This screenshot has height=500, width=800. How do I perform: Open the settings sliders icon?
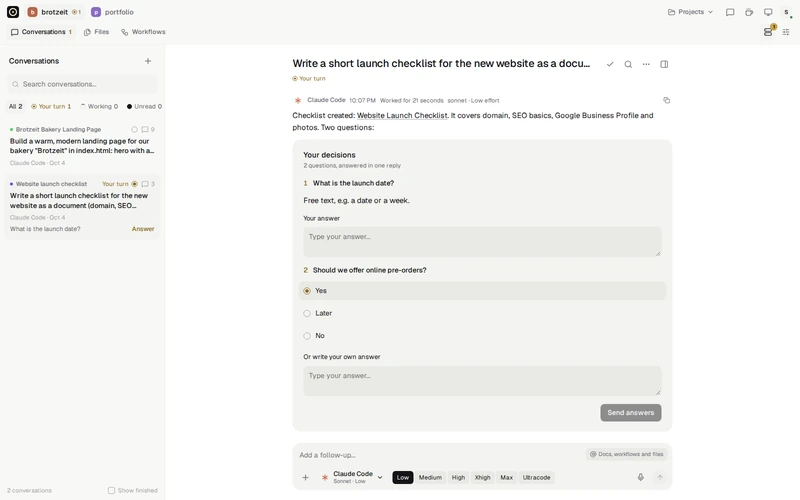coord(786,32)
